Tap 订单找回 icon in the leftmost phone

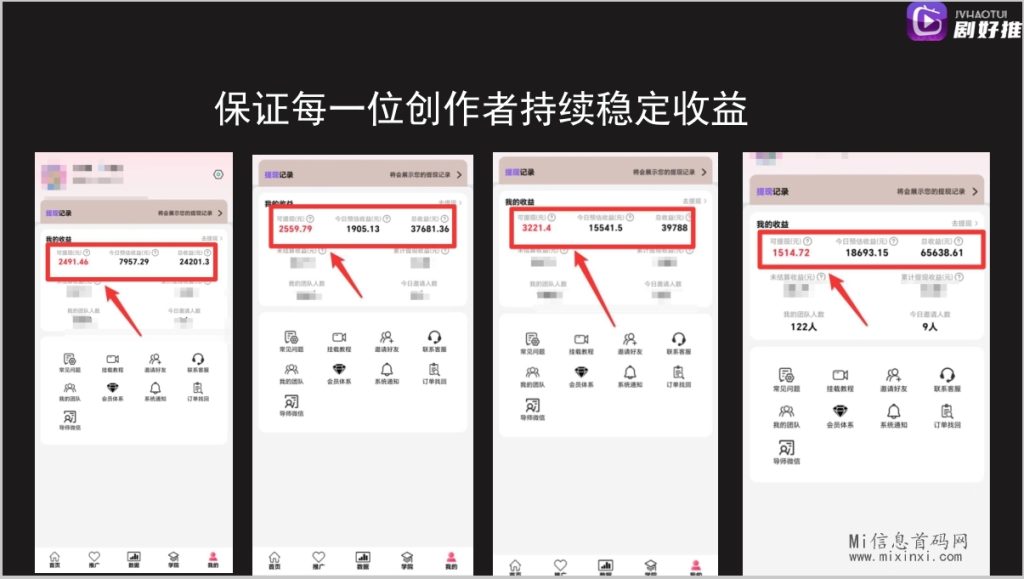(197, 388)
